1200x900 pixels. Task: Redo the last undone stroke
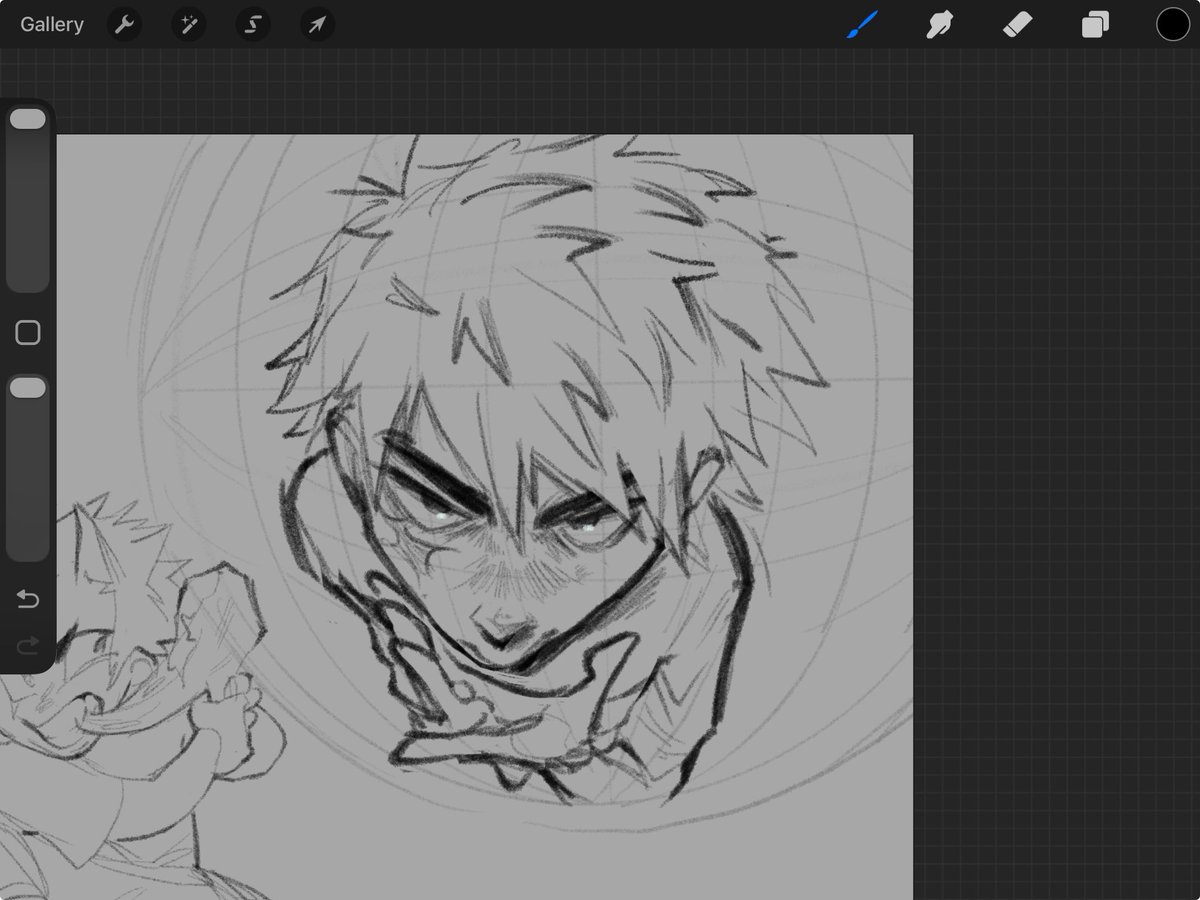pos(28,645)
